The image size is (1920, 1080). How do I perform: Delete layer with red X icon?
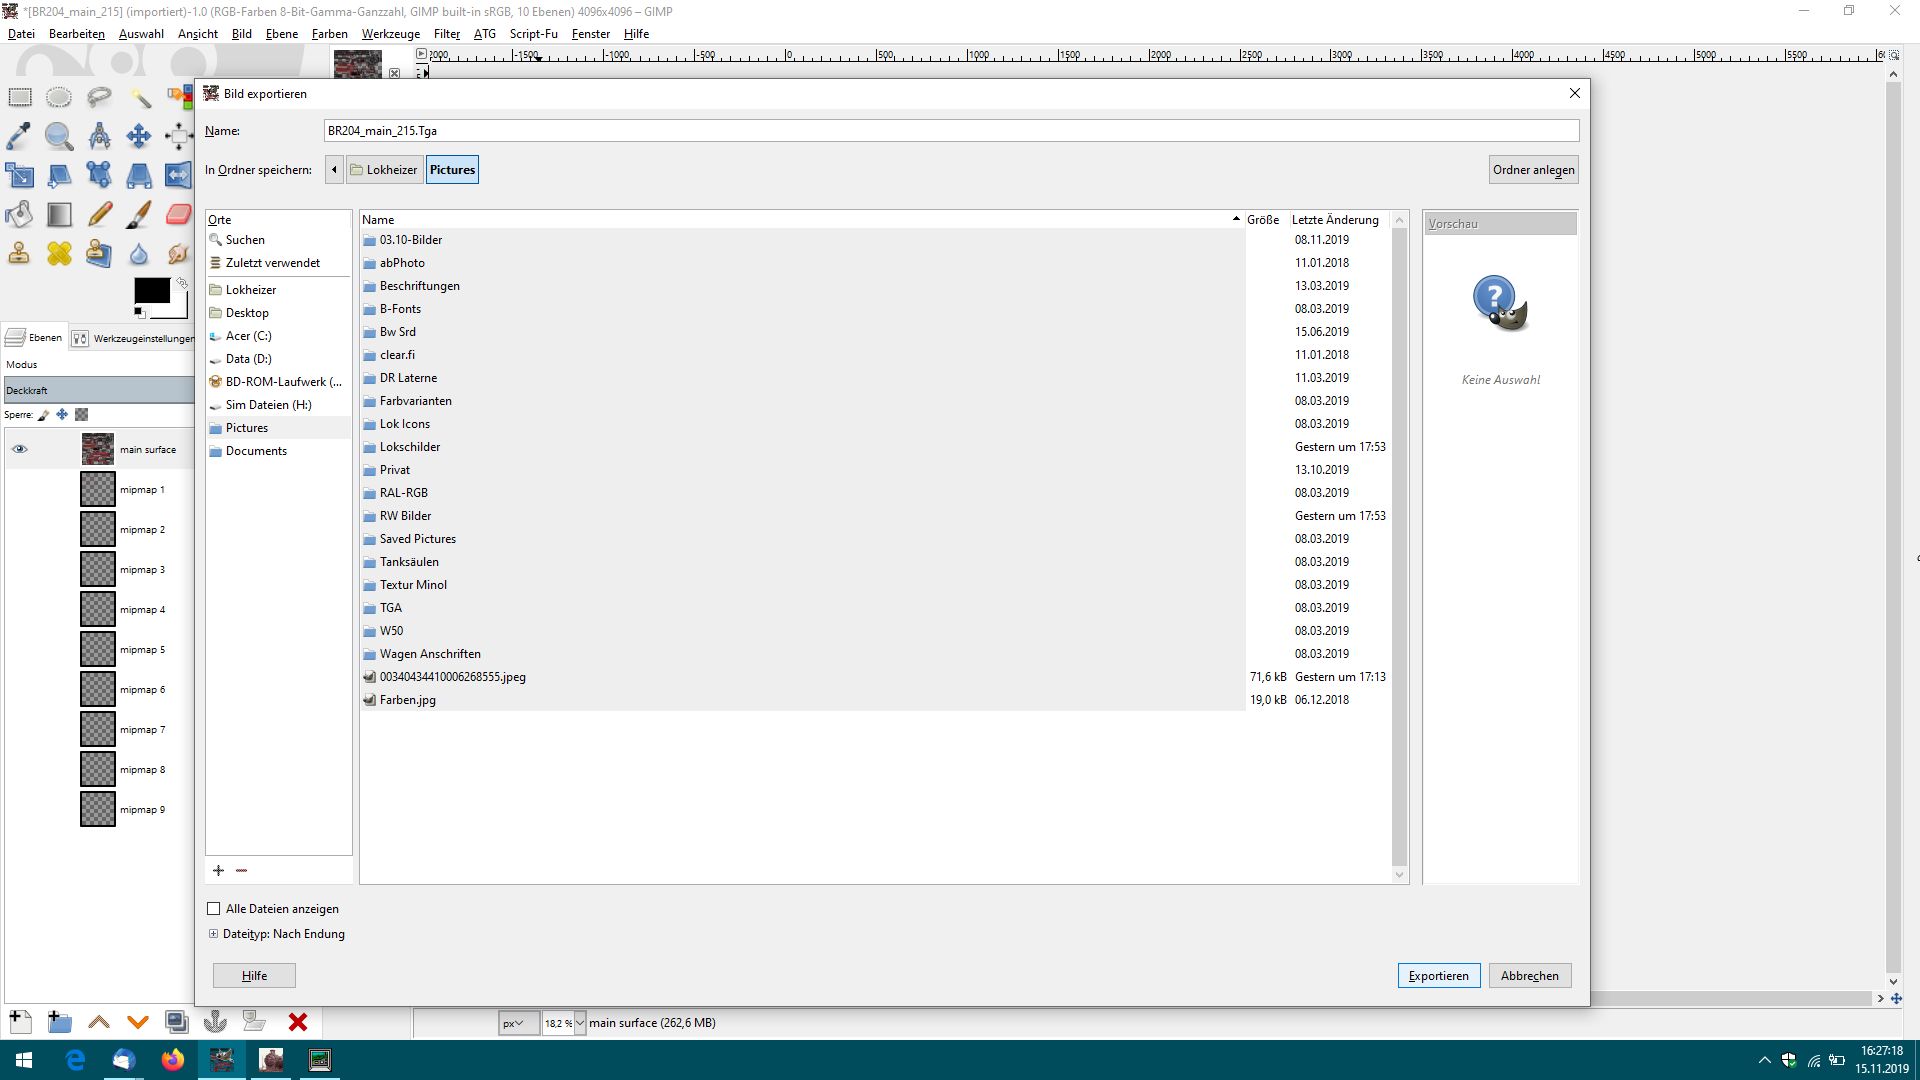point(297,1022)
